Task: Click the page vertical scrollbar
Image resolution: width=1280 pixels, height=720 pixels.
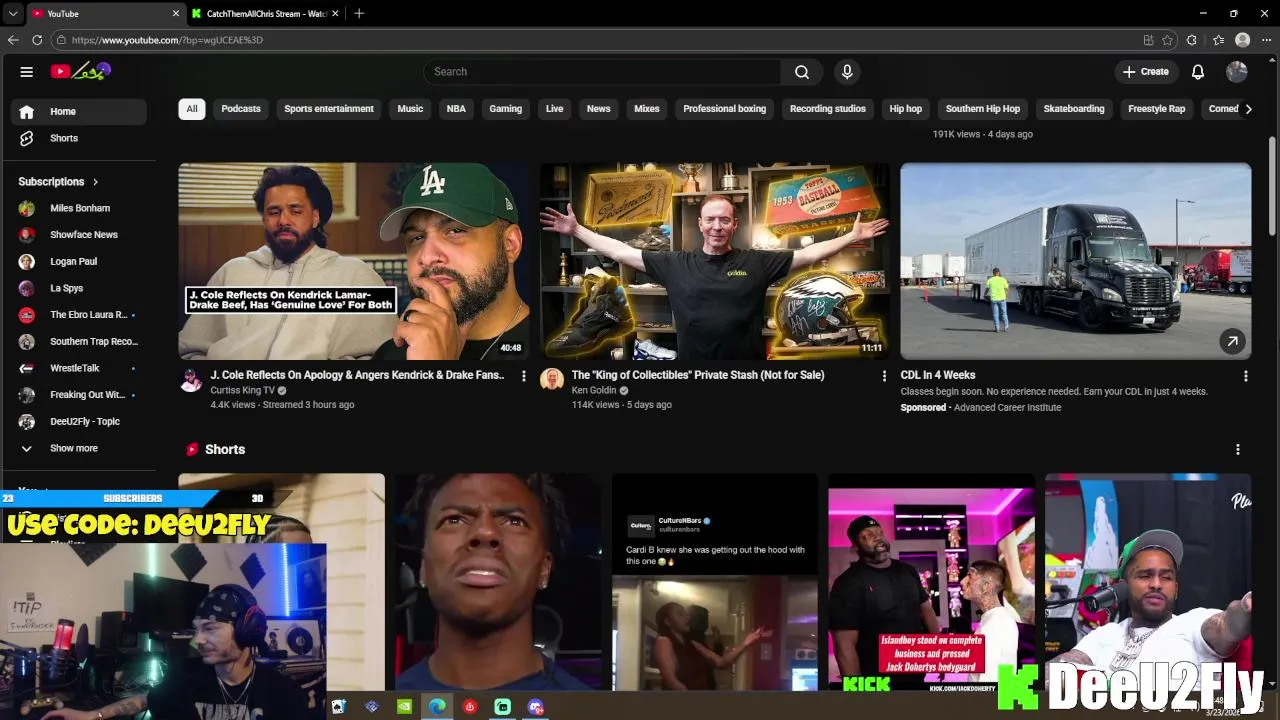Action: click(x=1272, y=185)
